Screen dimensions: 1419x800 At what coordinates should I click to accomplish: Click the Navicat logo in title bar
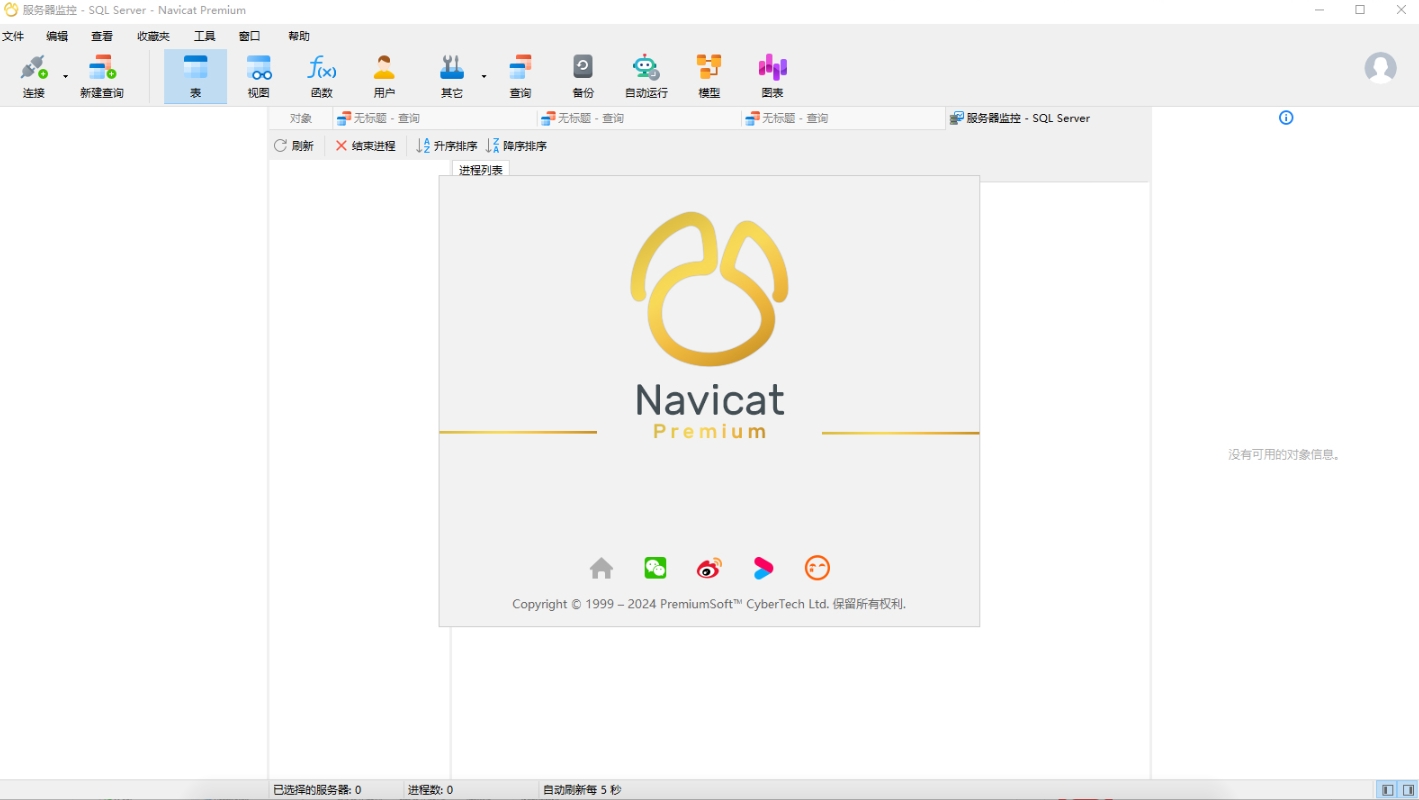[11, 10]
